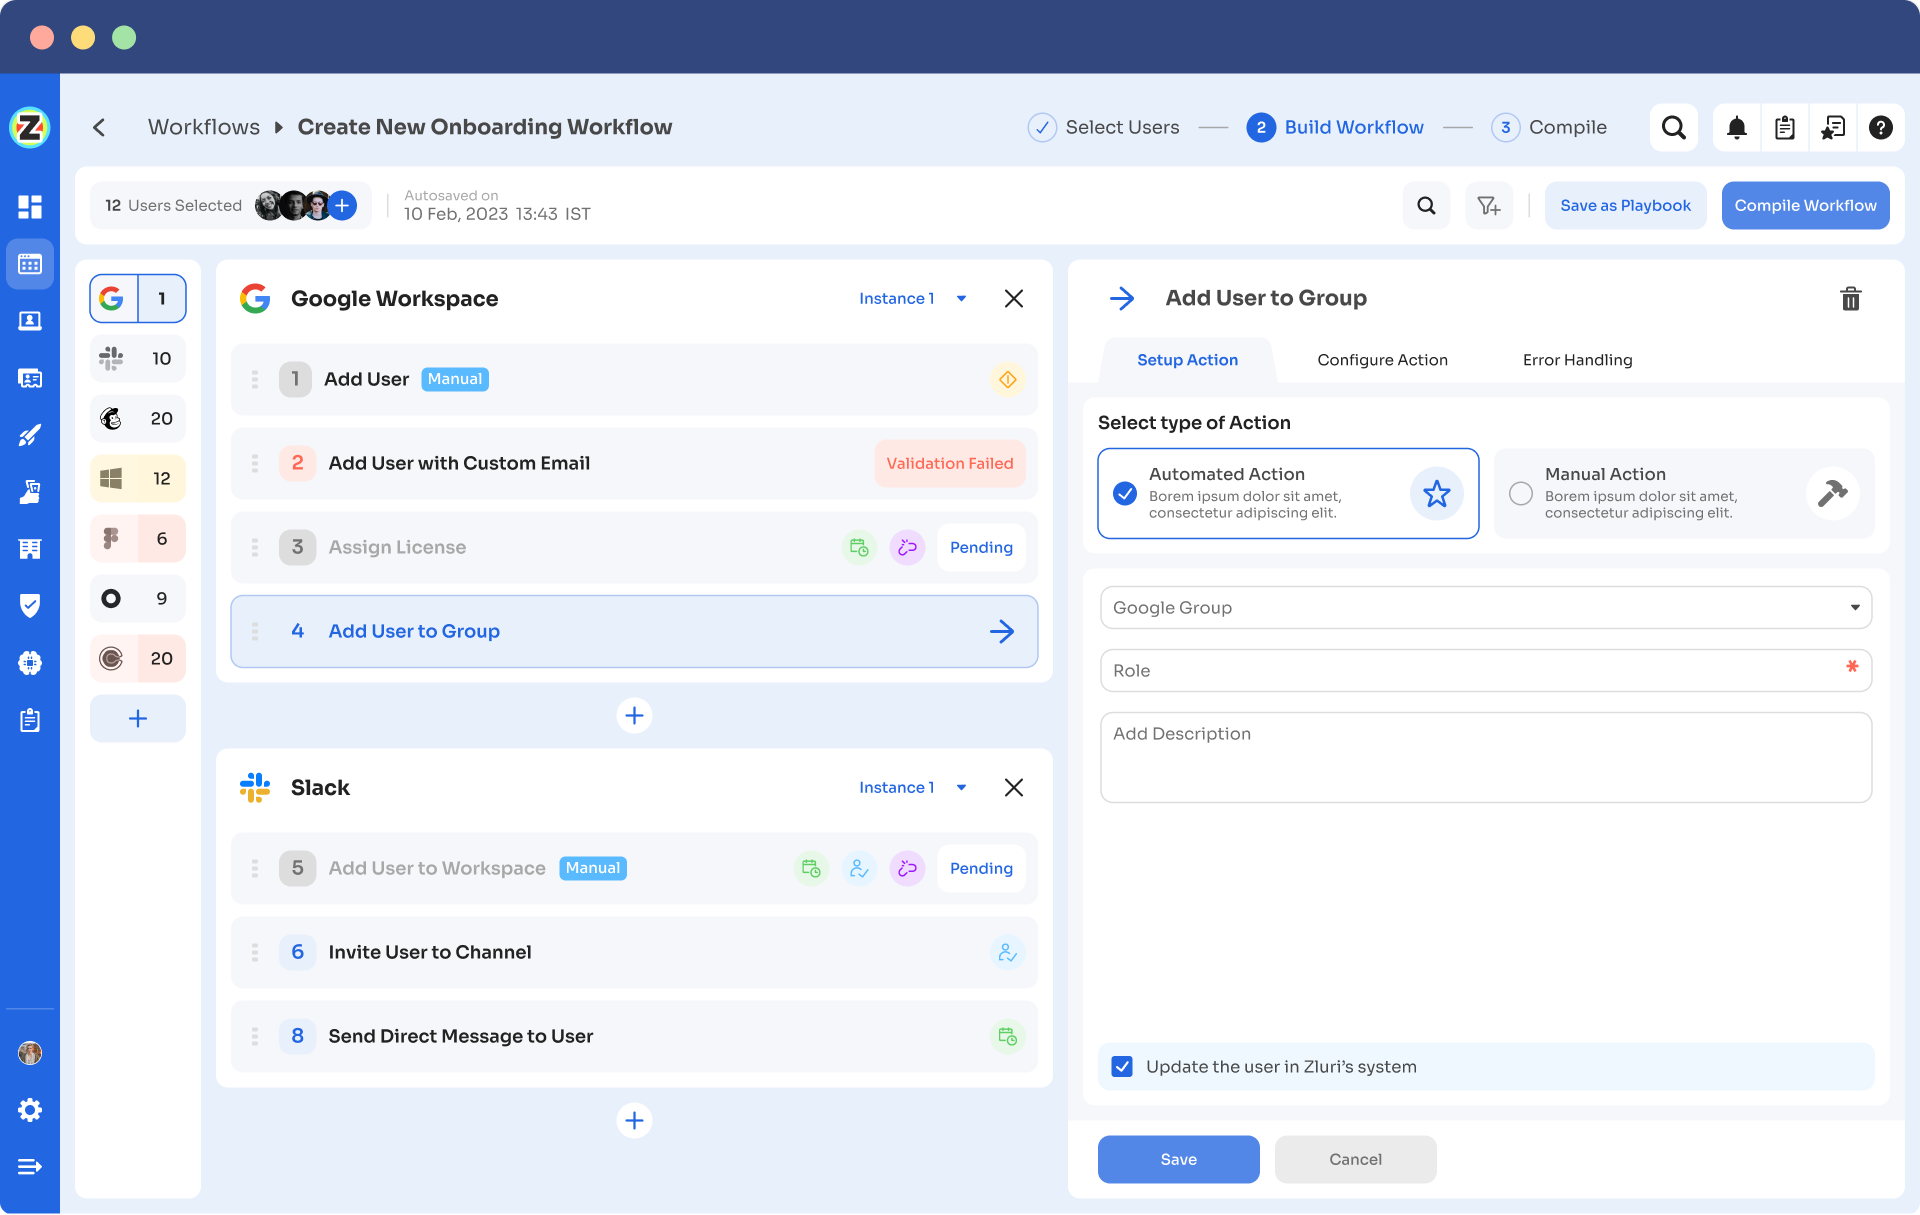This screenshot has width=1920, height=1215.
Task: Switch to the Configure Action tab
Action: (x=1383, y=360)
